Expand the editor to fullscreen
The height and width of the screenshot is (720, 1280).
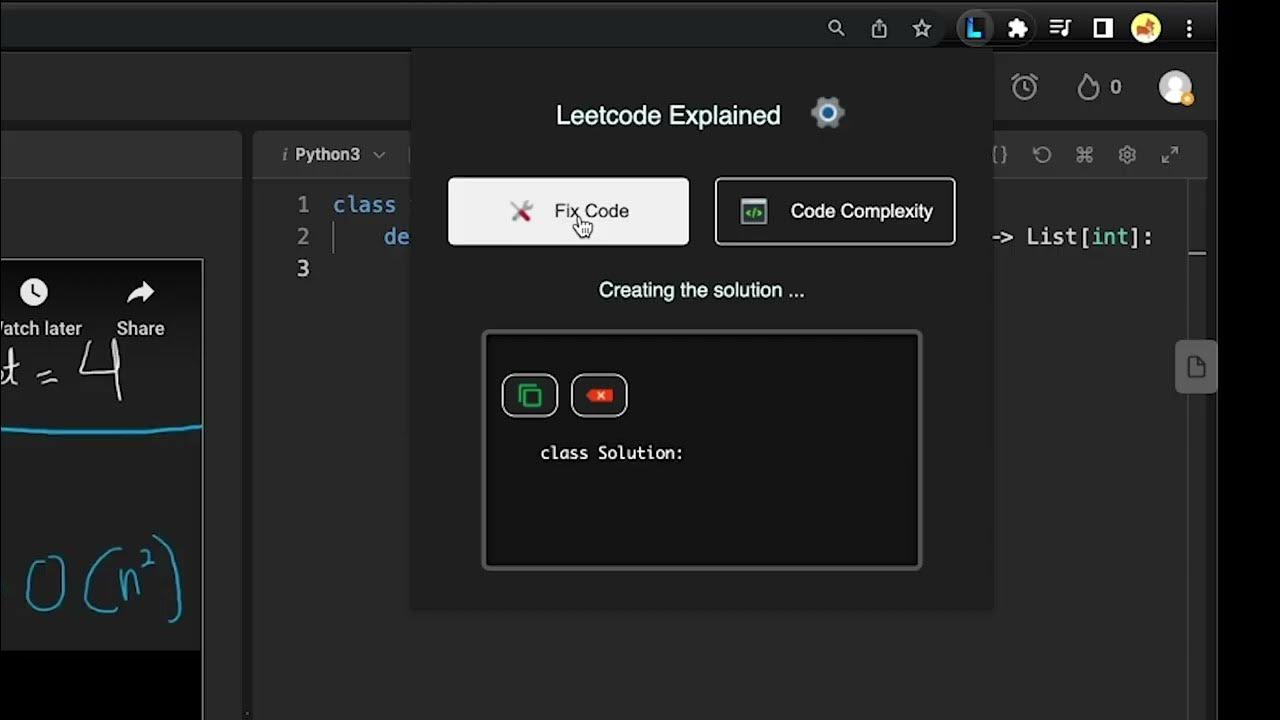1169,155
